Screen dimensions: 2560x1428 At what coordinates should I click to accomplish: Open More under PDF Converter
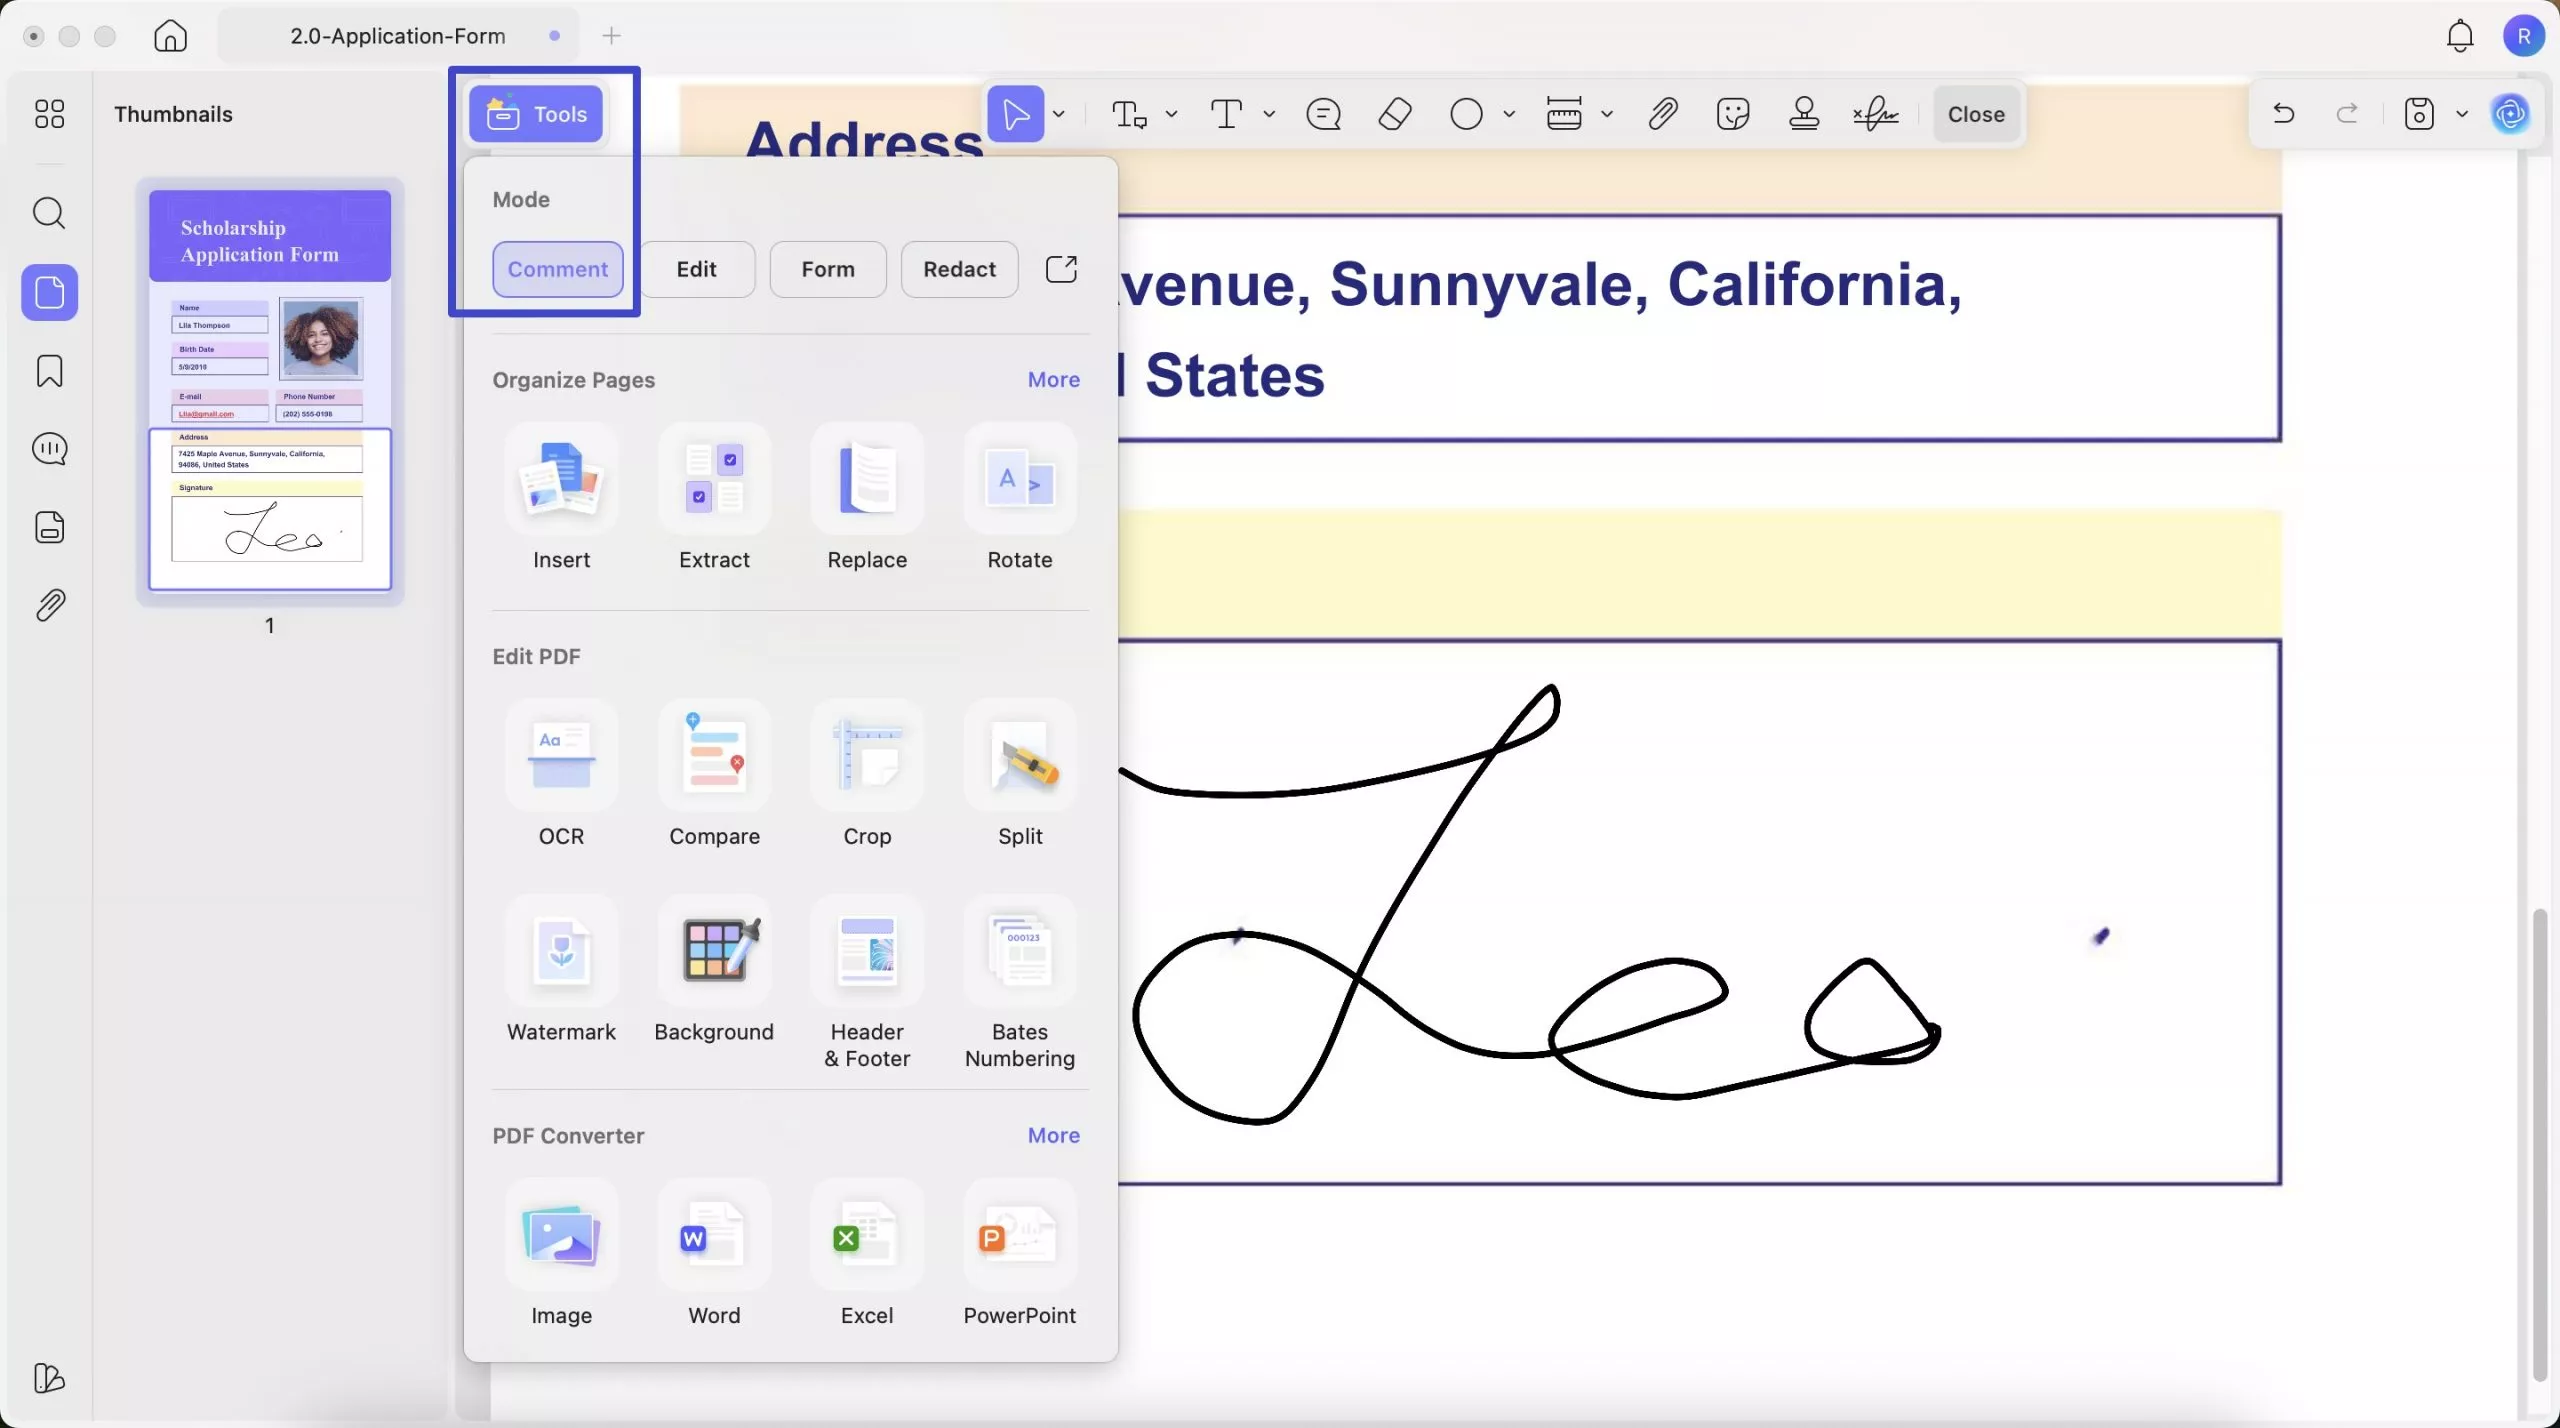[1053, 1136]
